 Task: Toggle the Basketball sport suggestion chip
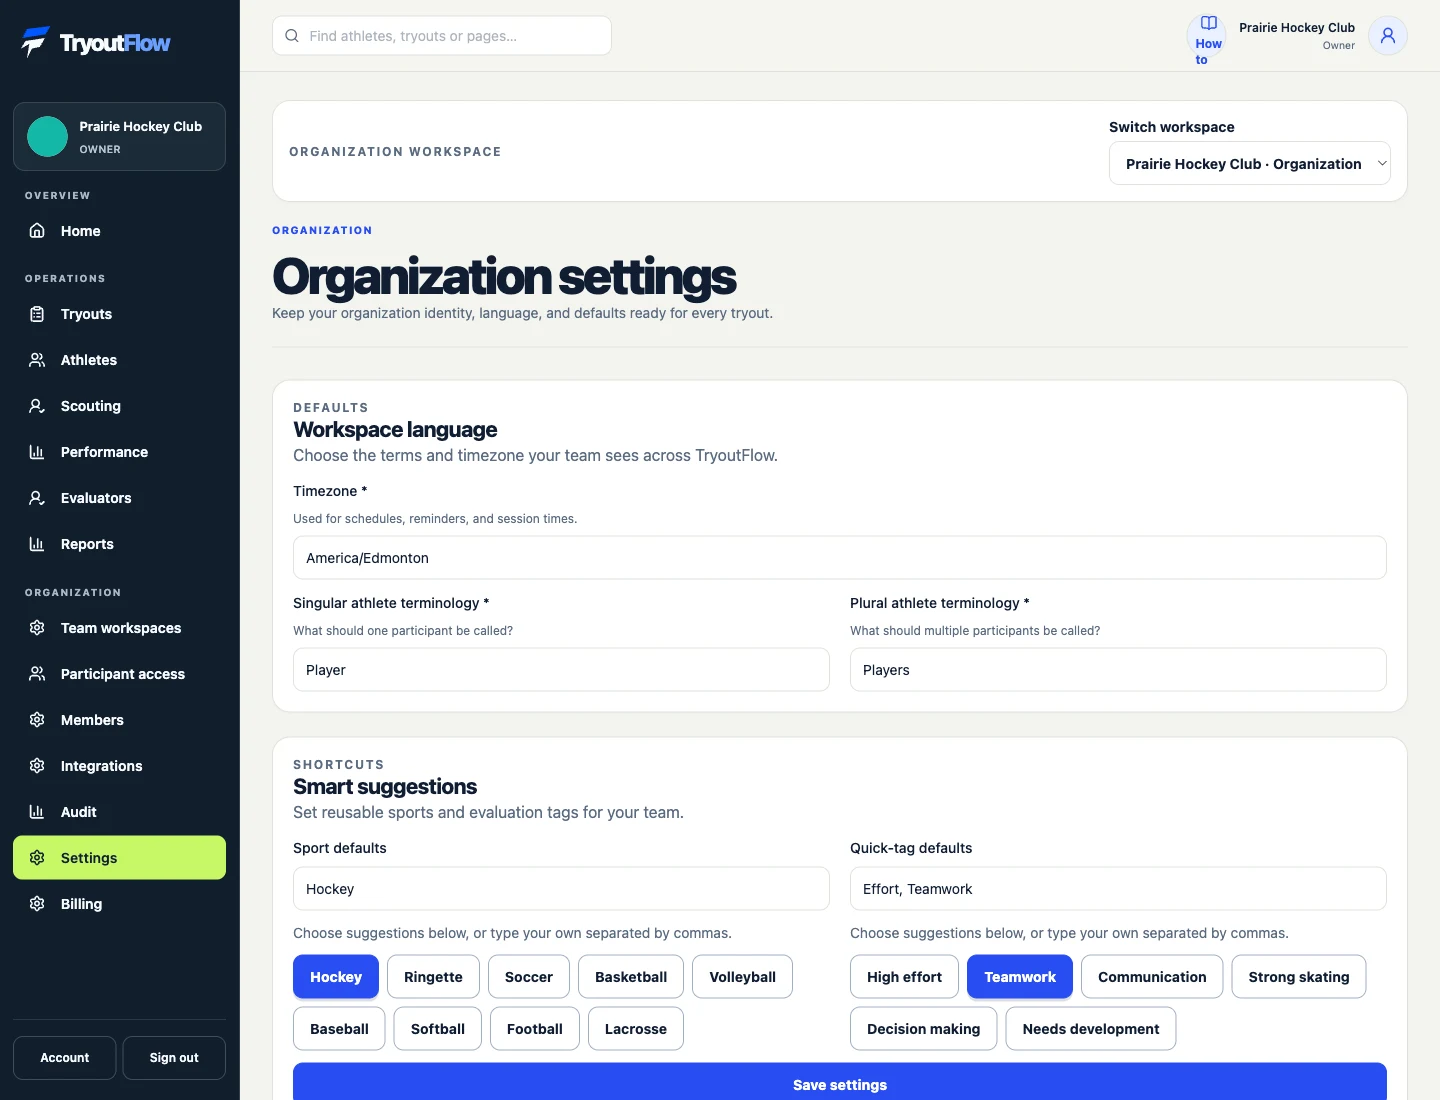631,977
